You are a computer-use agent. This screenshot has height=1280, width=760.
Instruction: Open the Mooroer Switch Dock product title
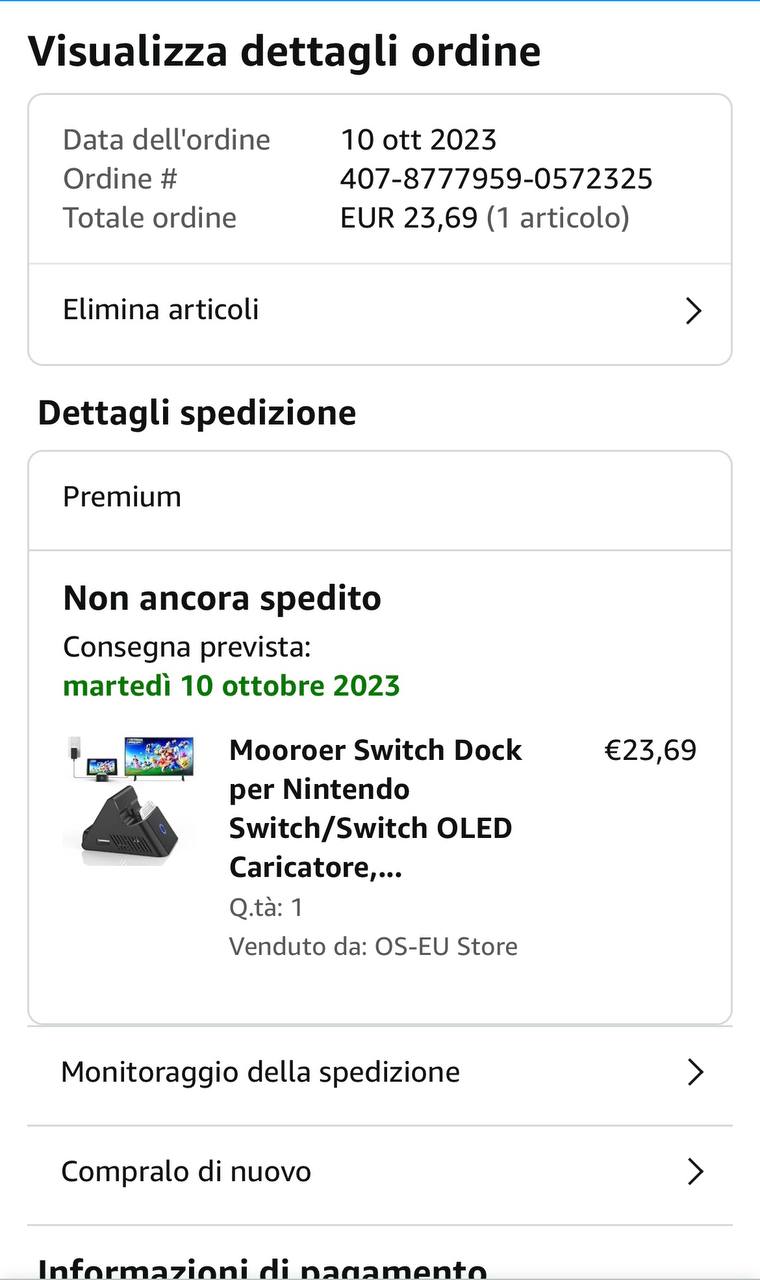[x=375, y=808]
